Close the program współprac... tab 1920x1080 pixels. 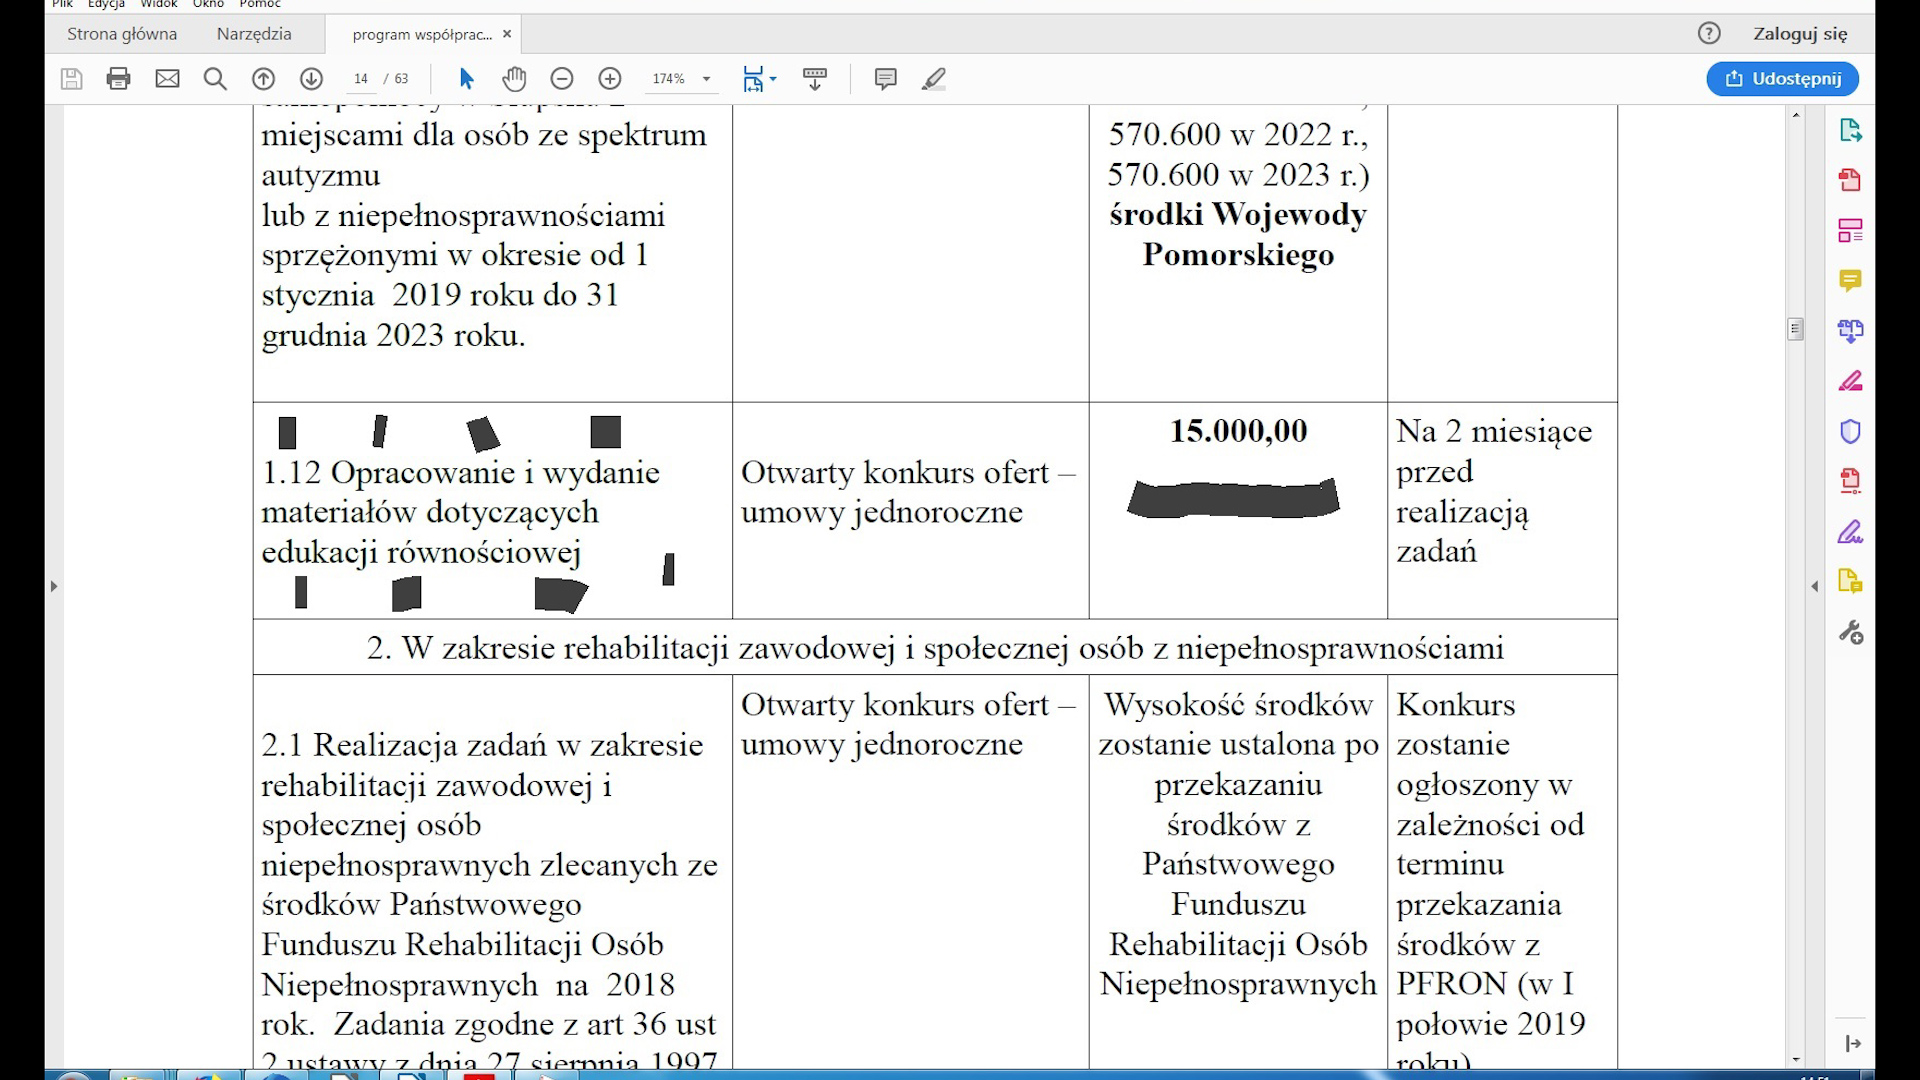[x=507, y=34]
